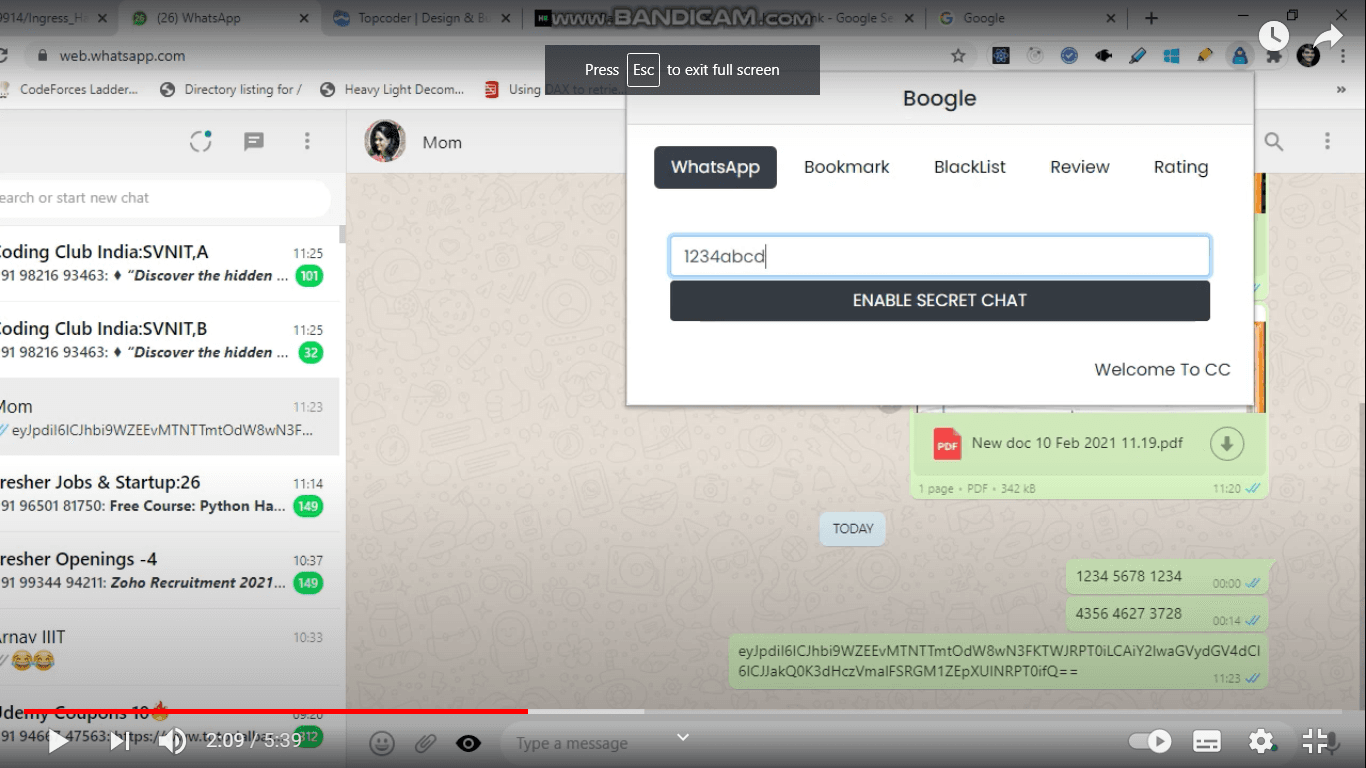Open the Coding Club India:SVNIT,A chat
This screenshot has width=1366, height=768.
click(x=169, y=263)
